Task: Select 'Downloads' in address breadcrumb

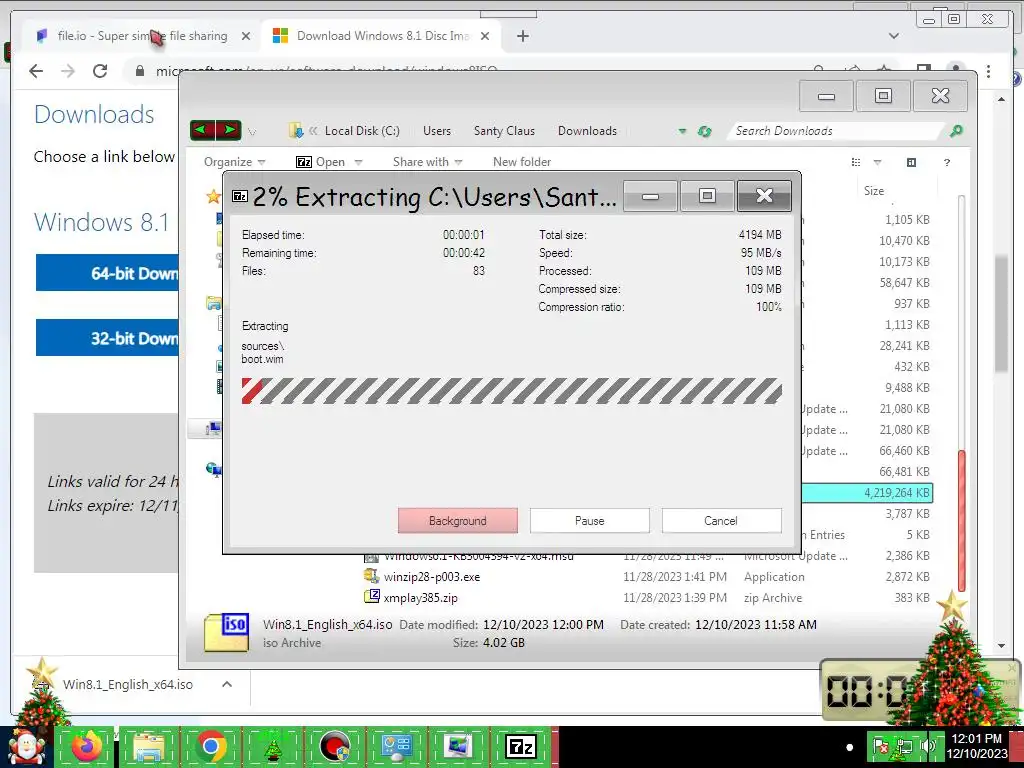Action: (x=587, y=131)
